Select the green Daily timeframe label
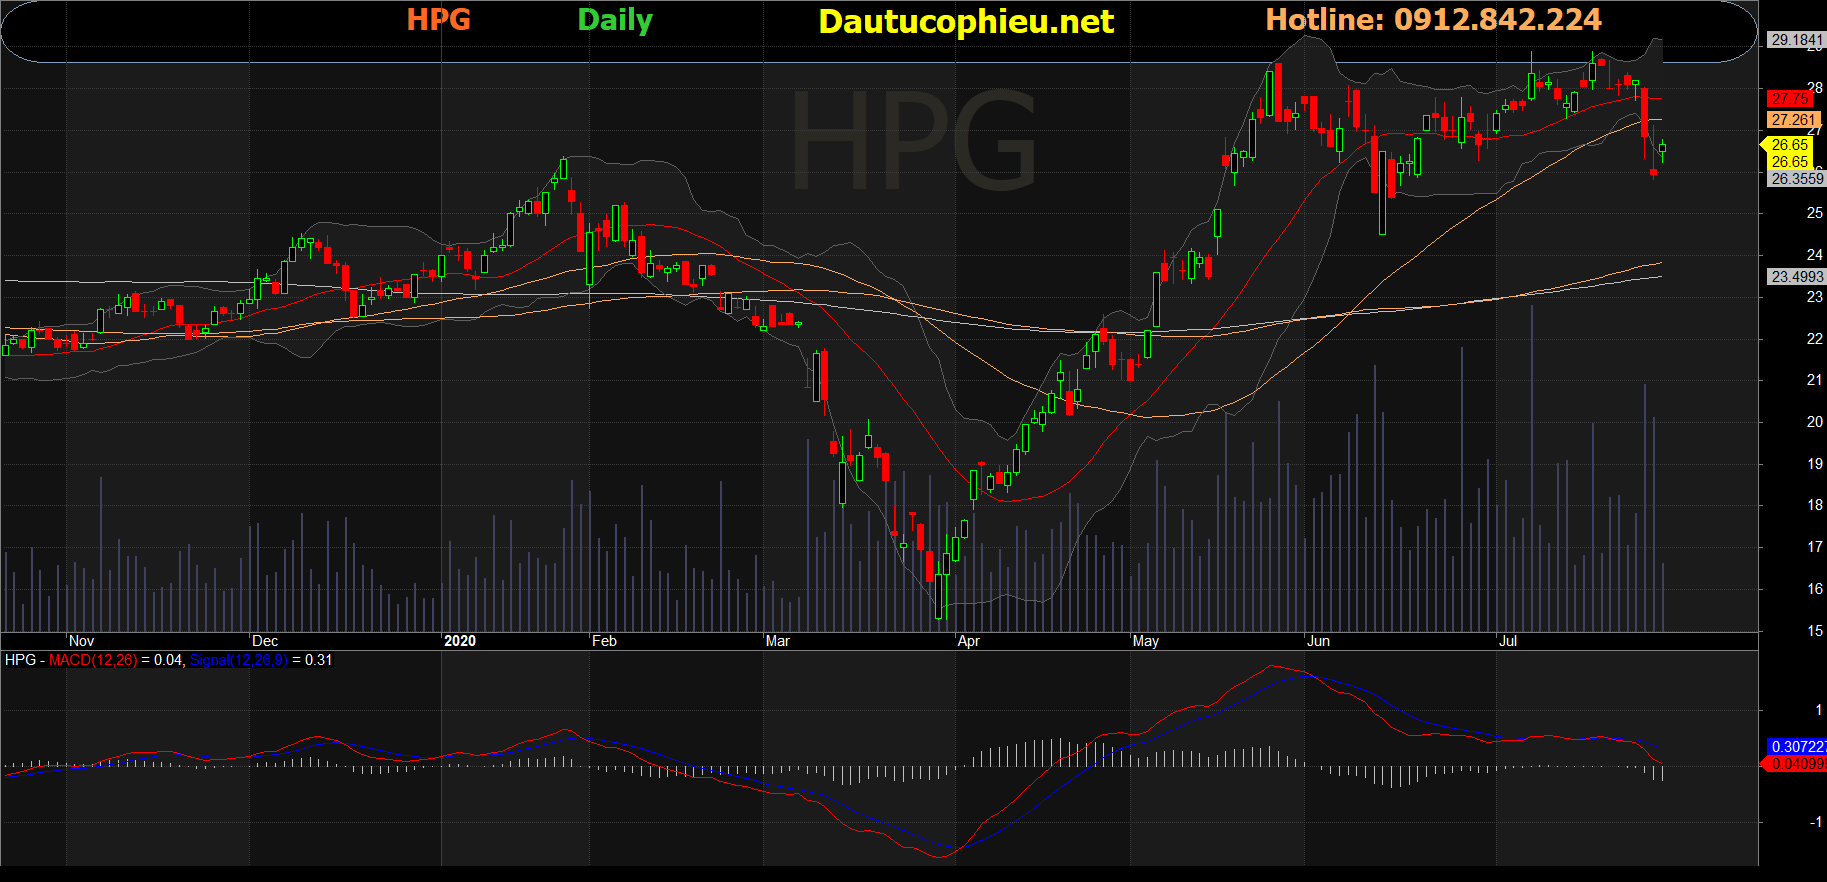This screenshot has width=1827, height=882. (x=615, y=20)
